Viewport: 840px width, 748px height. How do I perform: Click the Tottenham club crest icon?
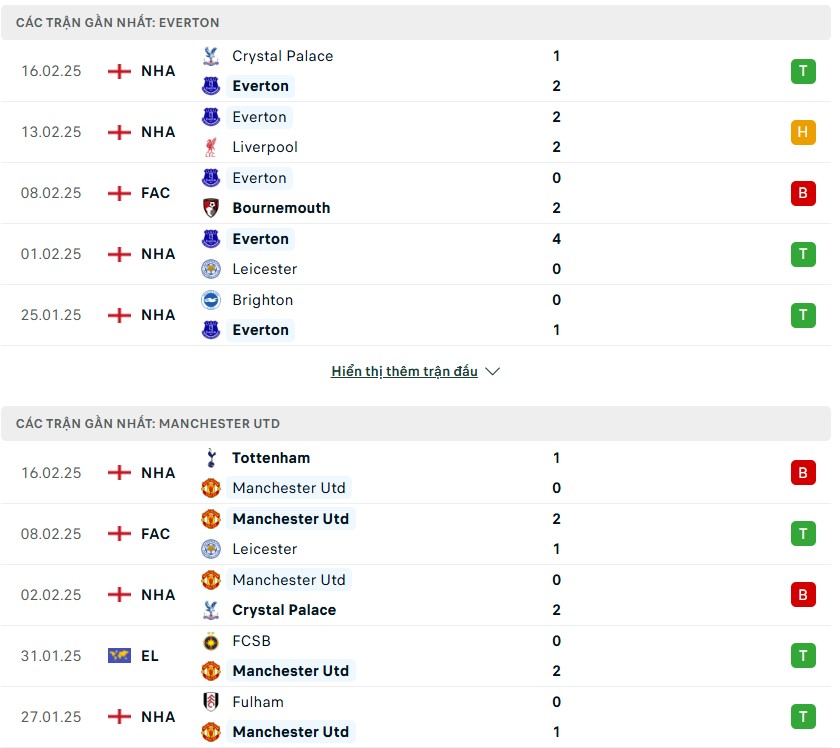tap(211, 458)
